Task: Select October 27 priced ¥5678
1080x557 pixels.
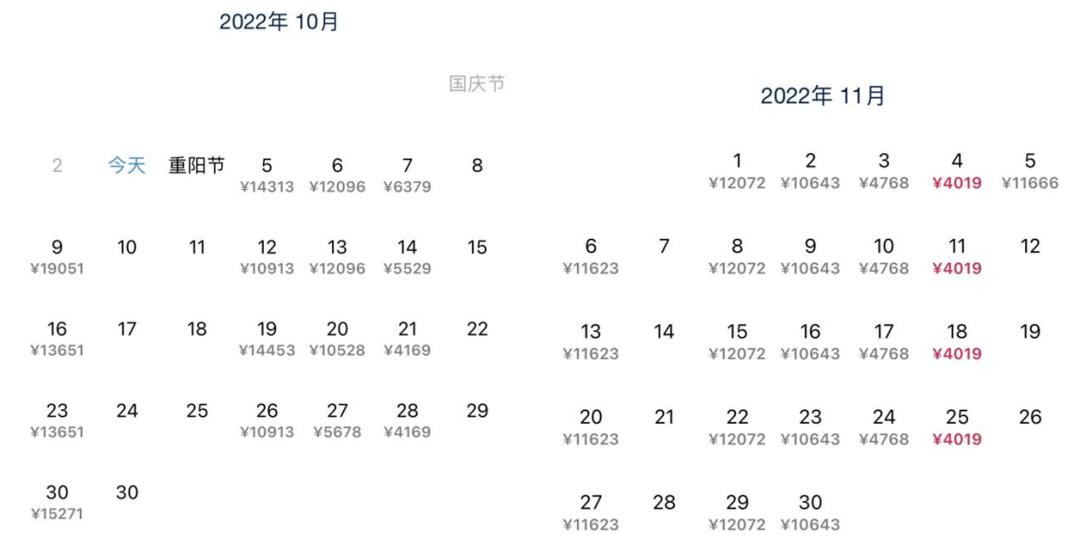Action: (337, 420)
